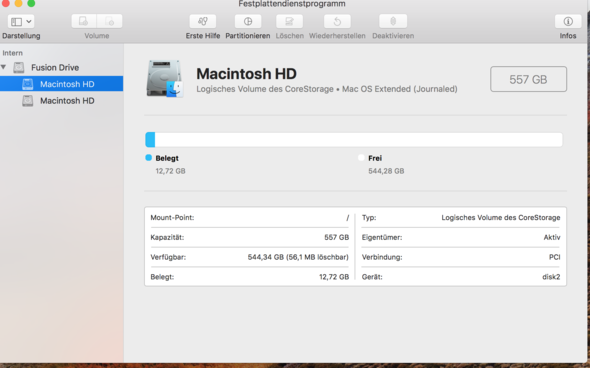This screenshot has width=590, height=368.
Task: Click the Gerät disk2 value
Action: 551,277
